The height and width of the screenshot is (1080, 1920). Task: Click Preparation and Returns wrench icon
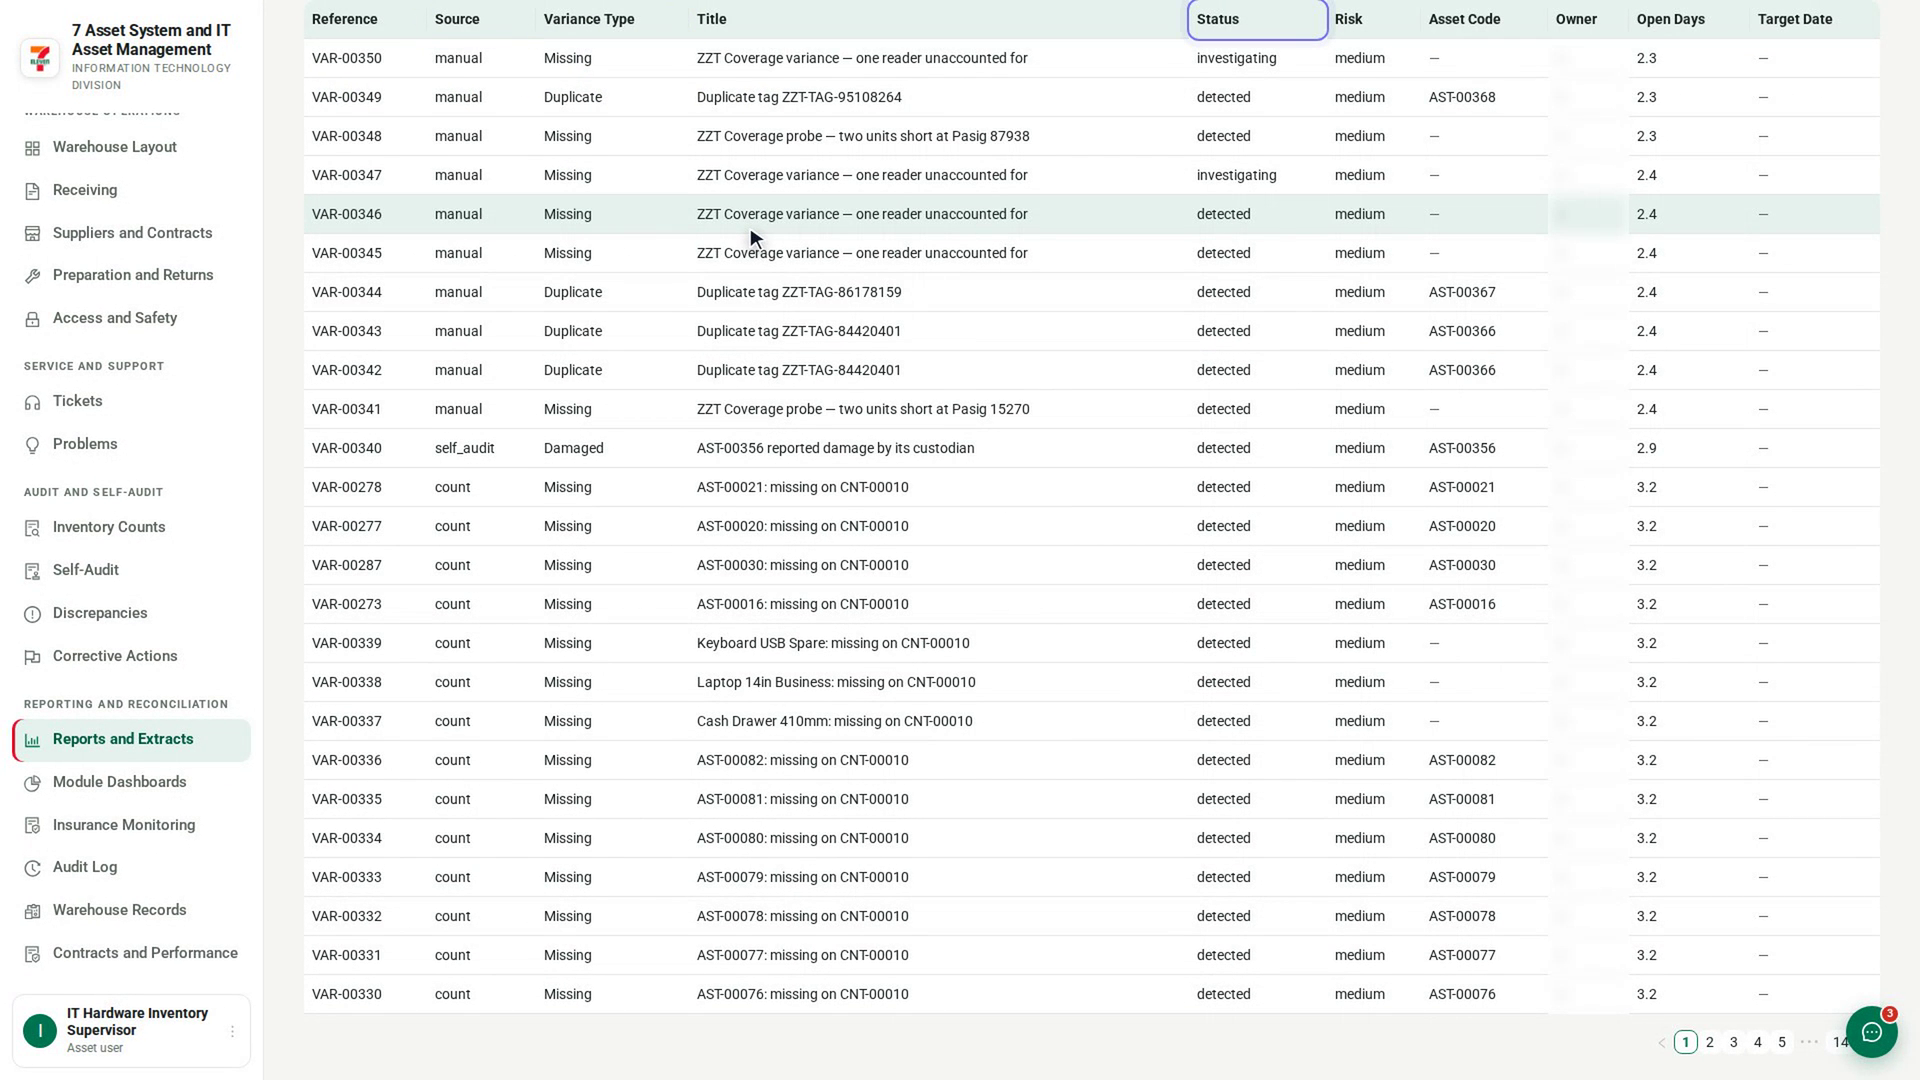pos(32,276)
